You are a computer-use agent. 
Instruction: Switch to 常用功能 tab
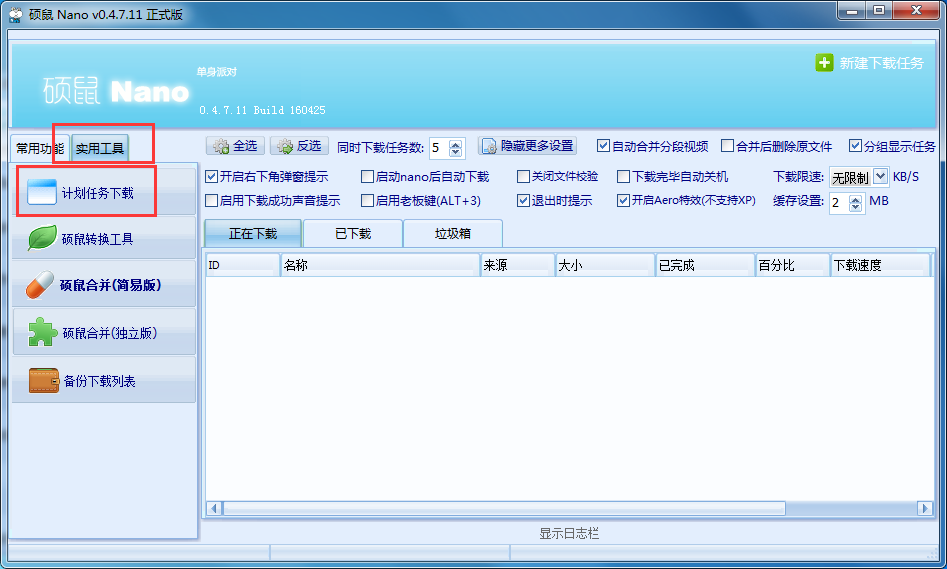[40, 149]
